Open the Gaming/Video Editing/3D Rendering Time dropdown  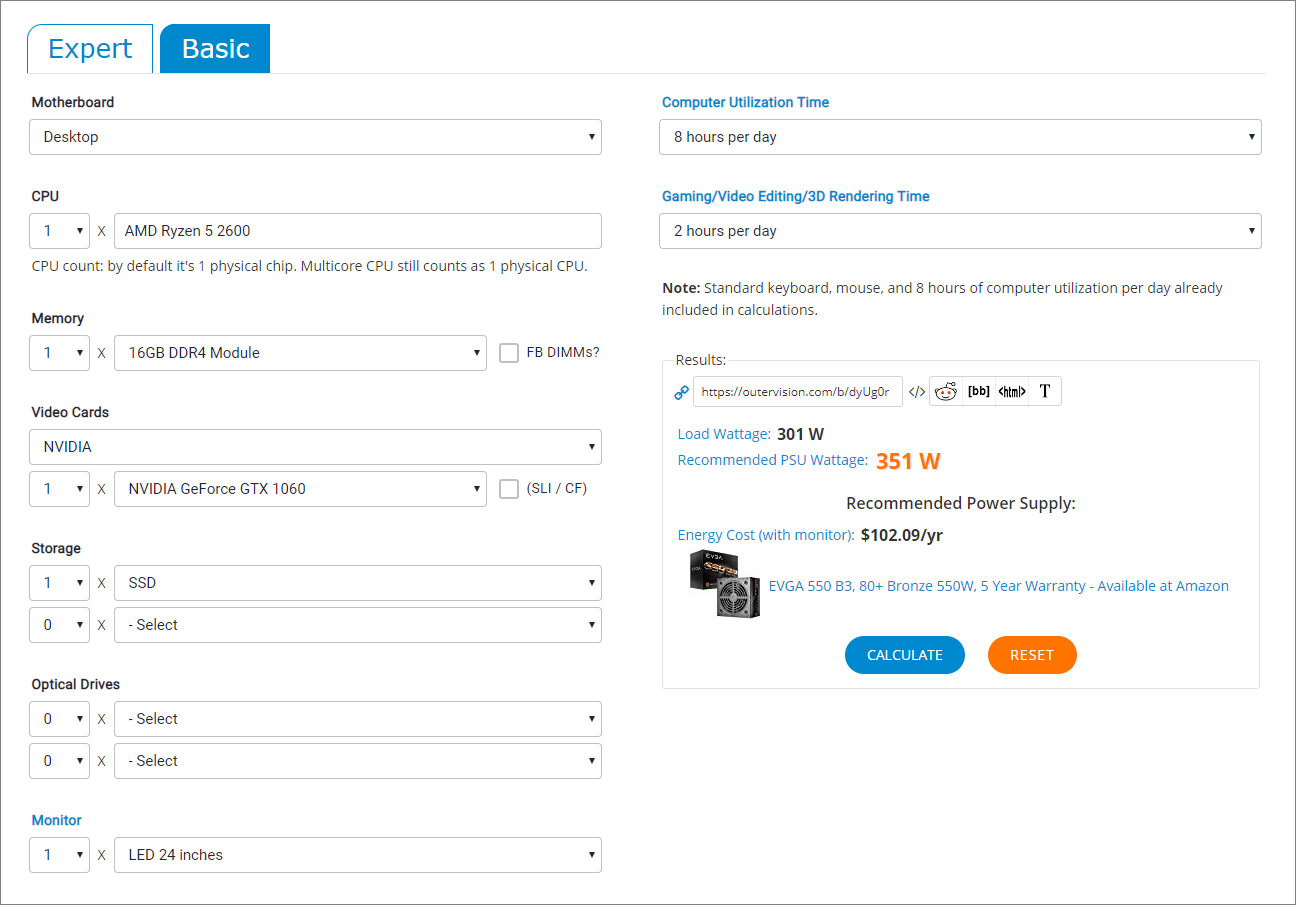[960, 231]
